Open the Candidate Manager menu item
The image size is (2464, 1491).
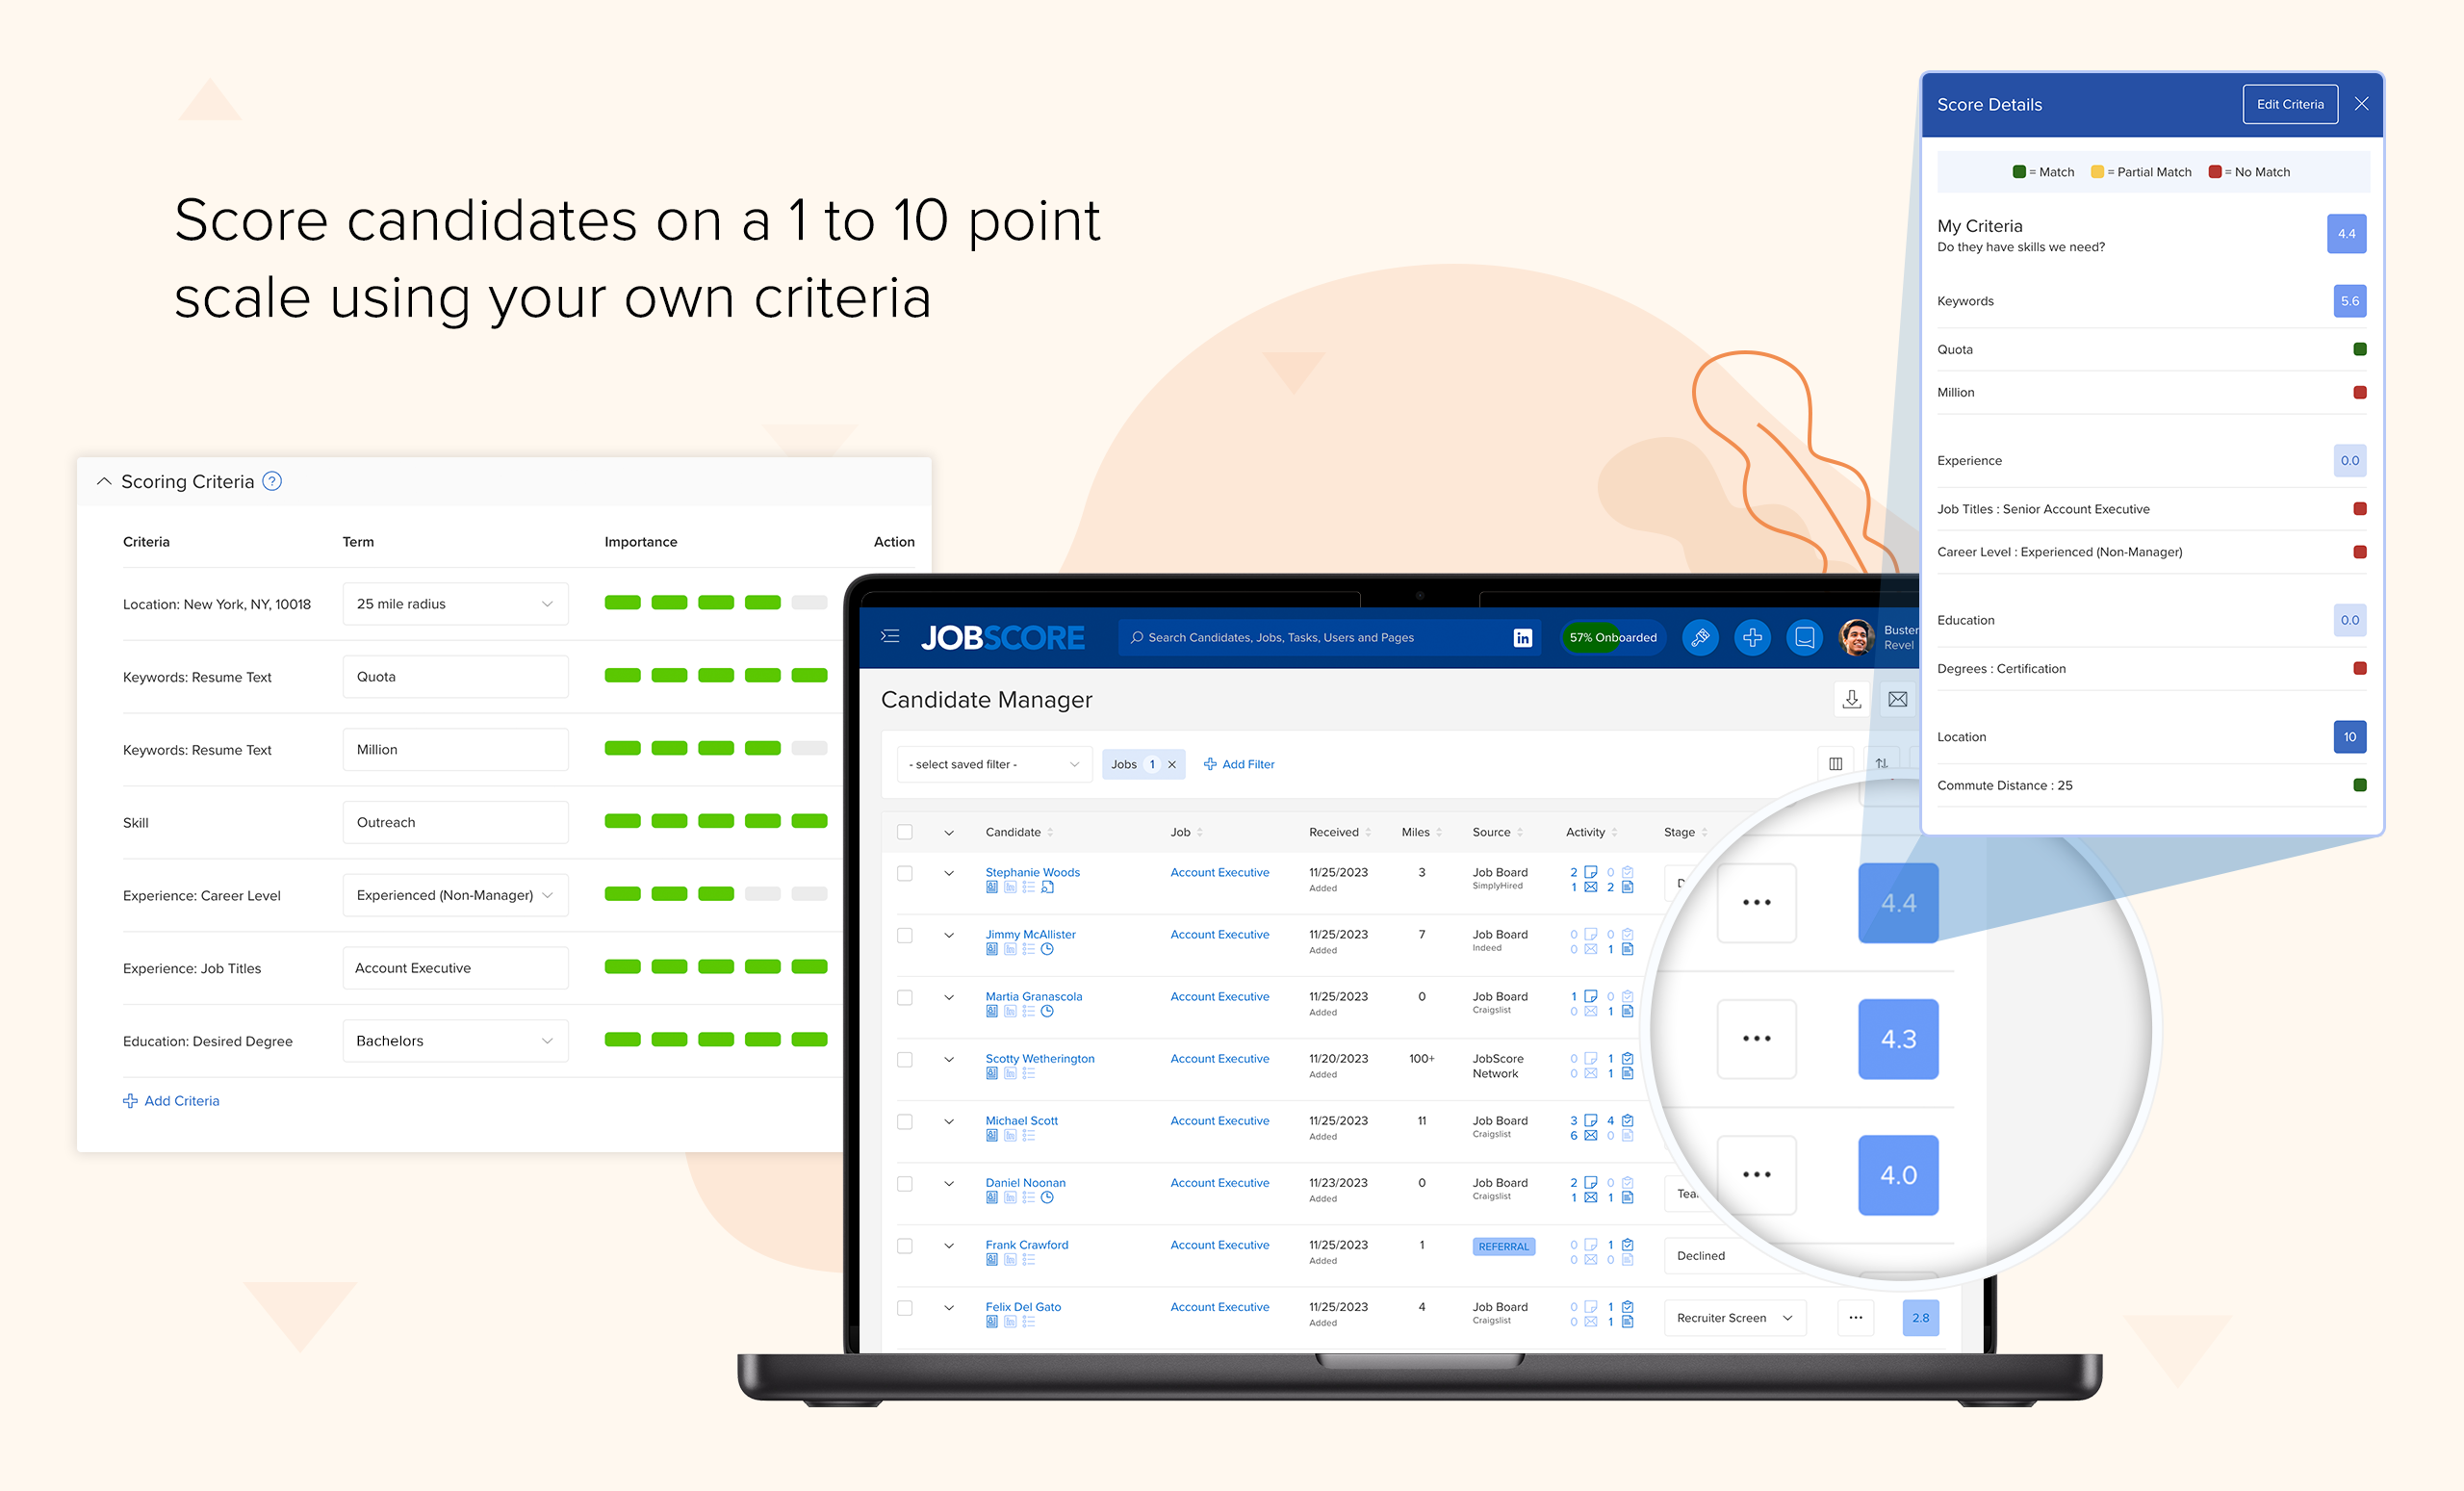[988, 699]
